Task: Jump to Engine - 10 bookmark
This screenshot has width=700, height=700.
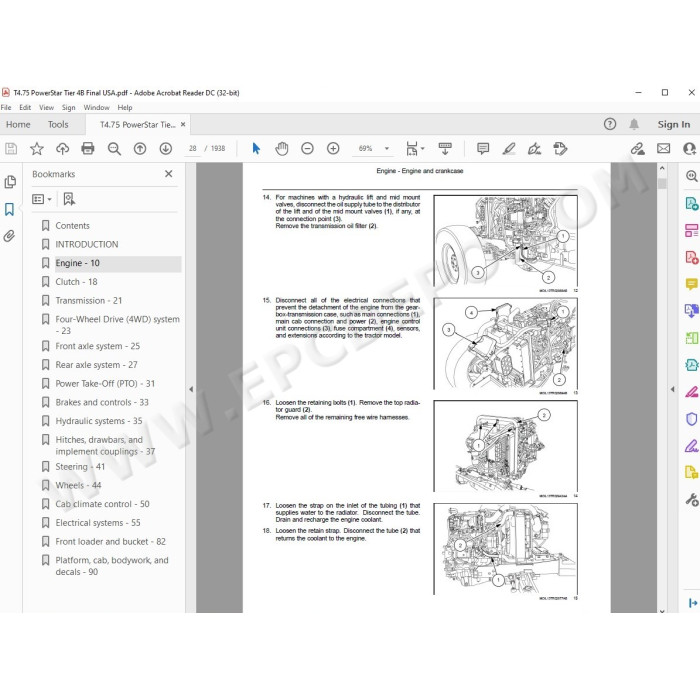Action: pyautogui.click(x=77, y=263)
